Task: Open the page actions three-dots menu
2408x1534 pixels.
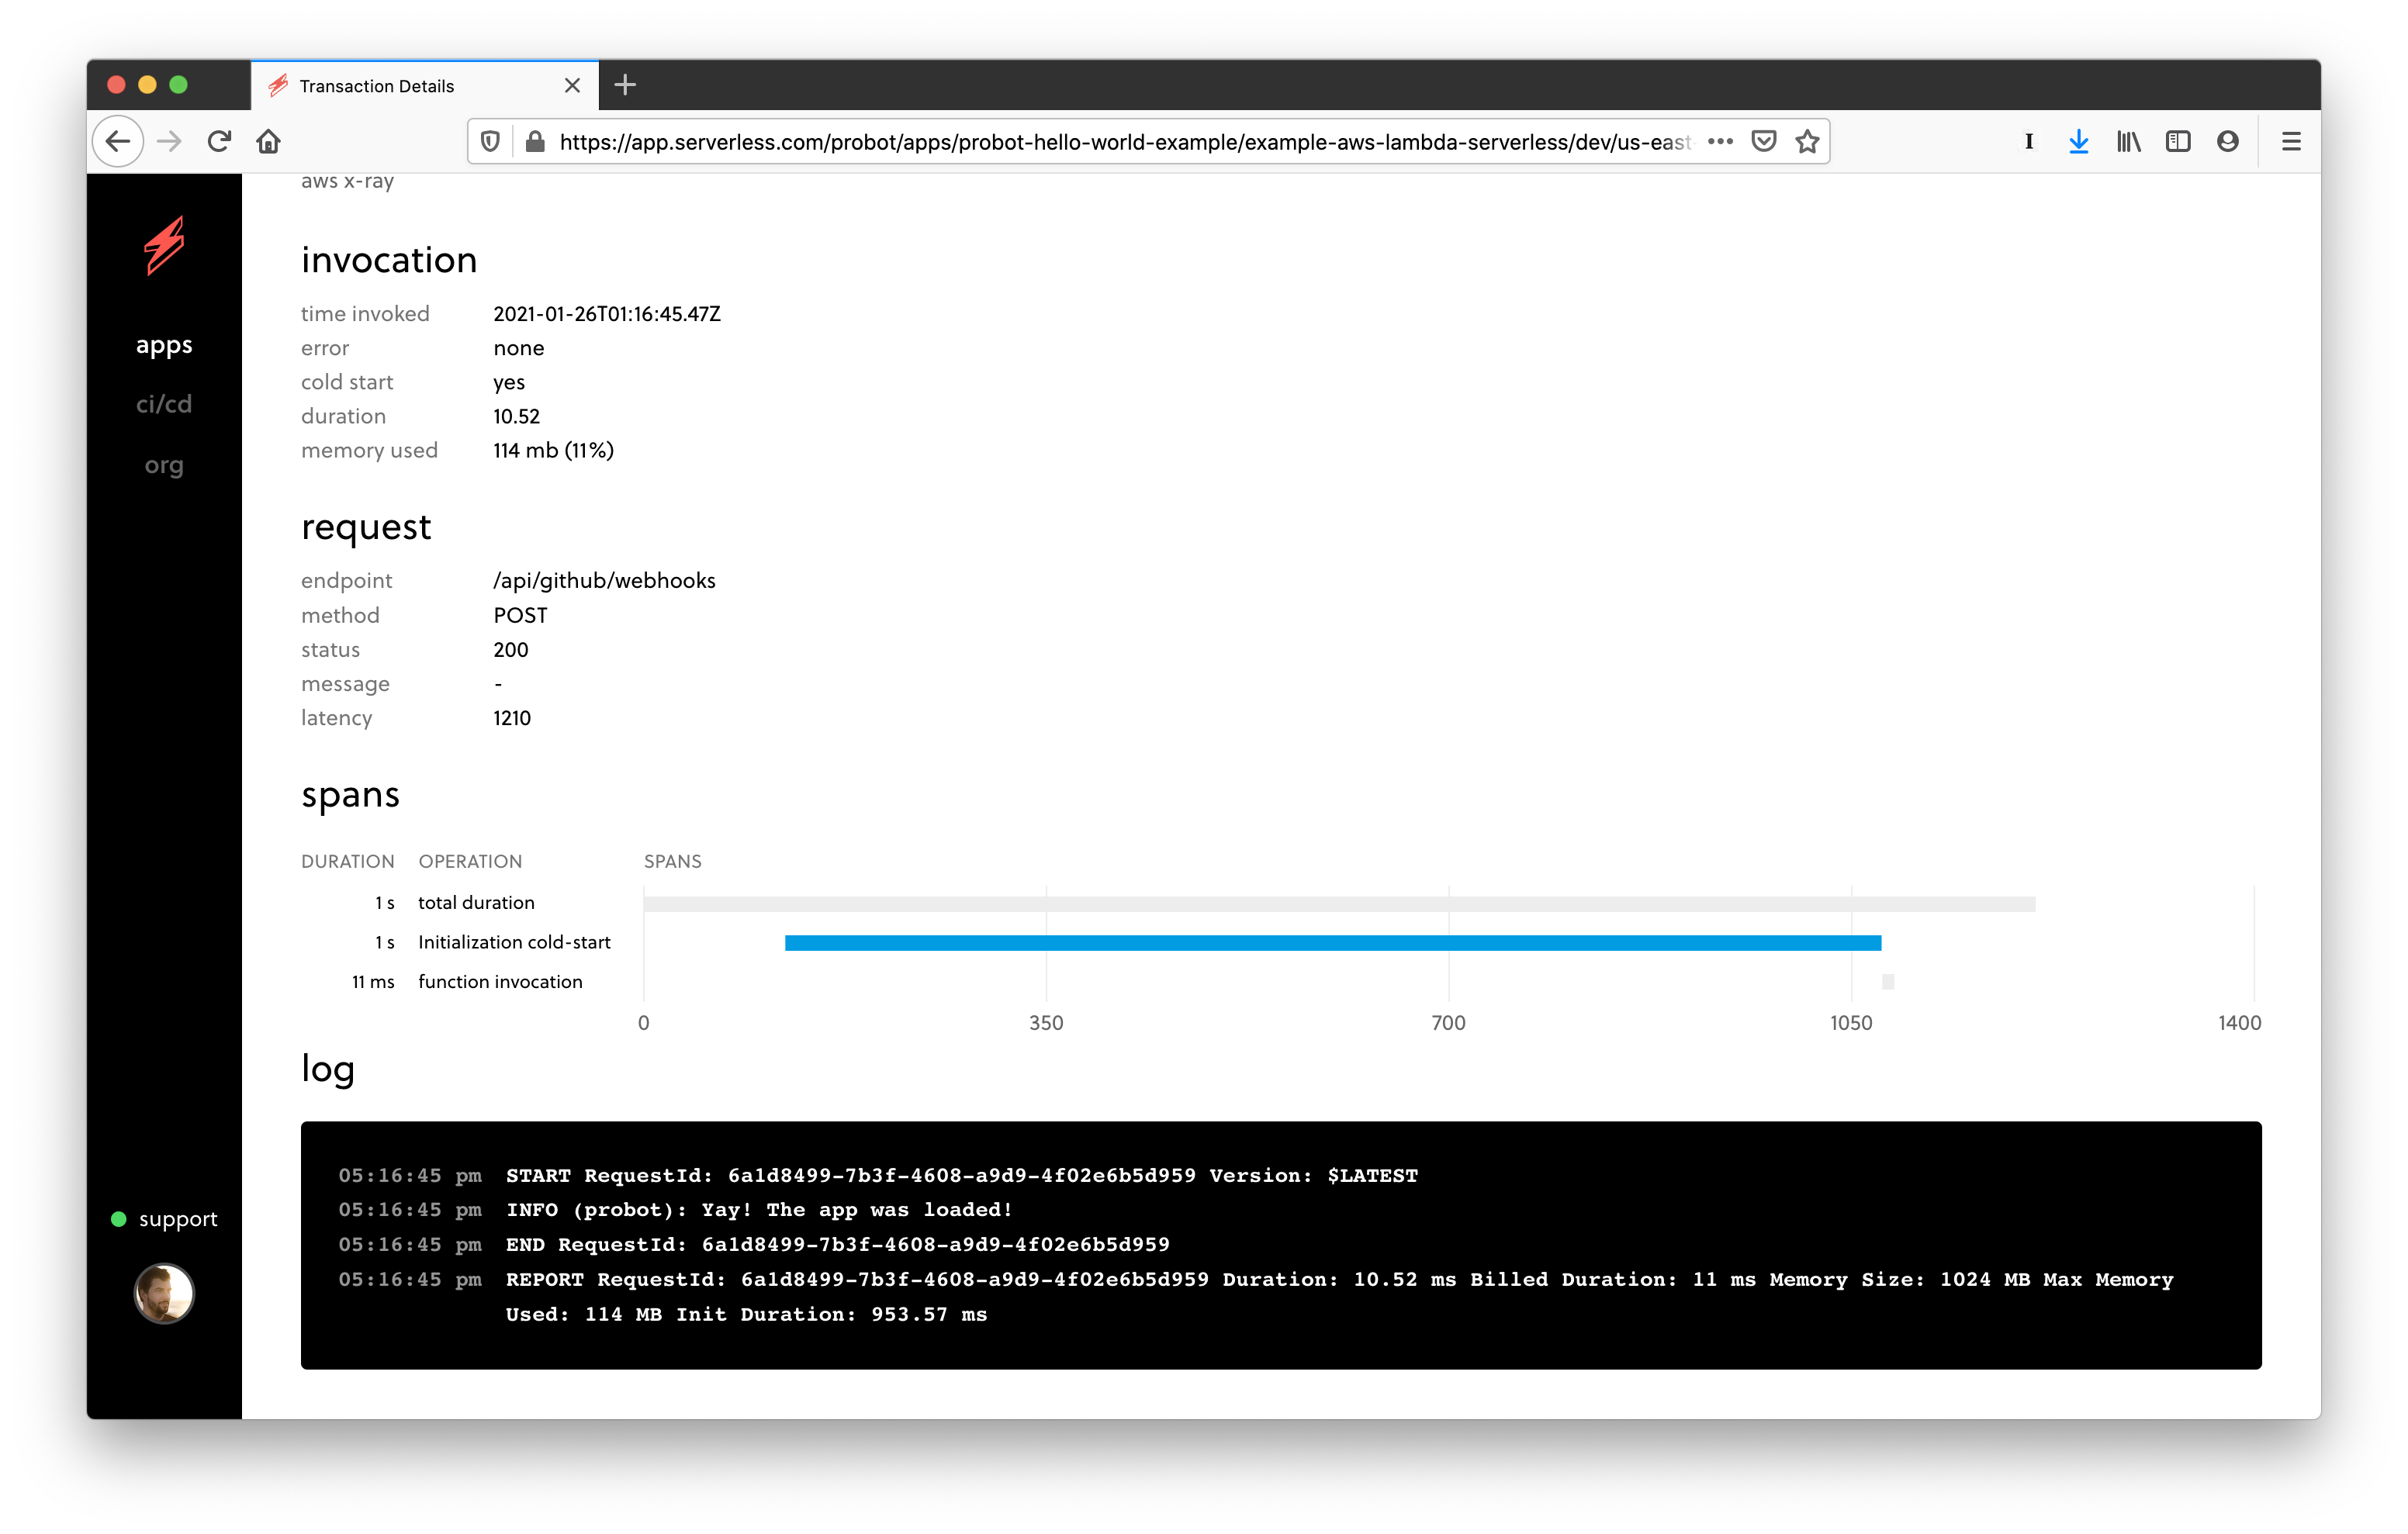Action: coord(1720,141)
